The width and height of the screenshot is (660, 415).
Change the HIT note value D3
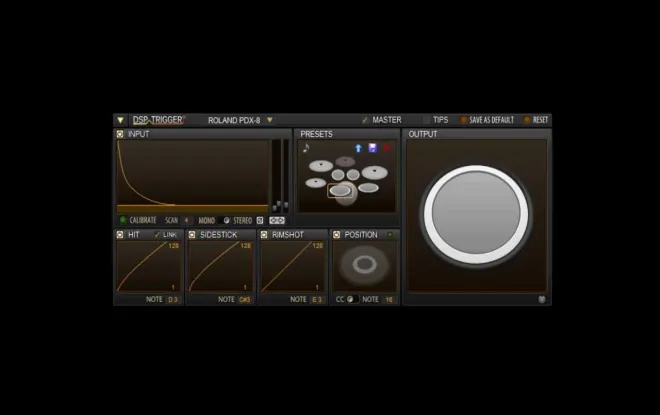click(173, 300)
